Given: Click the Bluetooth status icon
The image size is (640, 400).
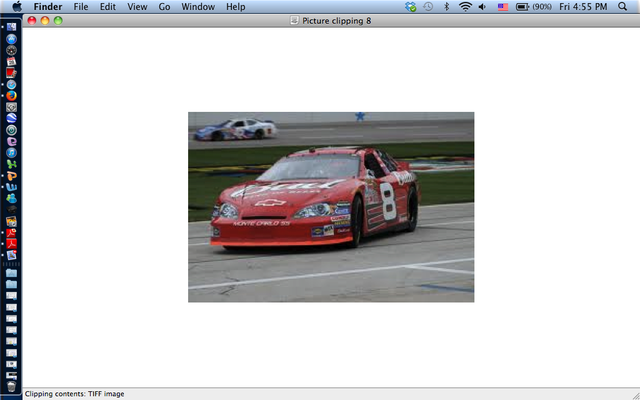Looking at the screenshot, I should pyautogui.click(x=446, y=7).
